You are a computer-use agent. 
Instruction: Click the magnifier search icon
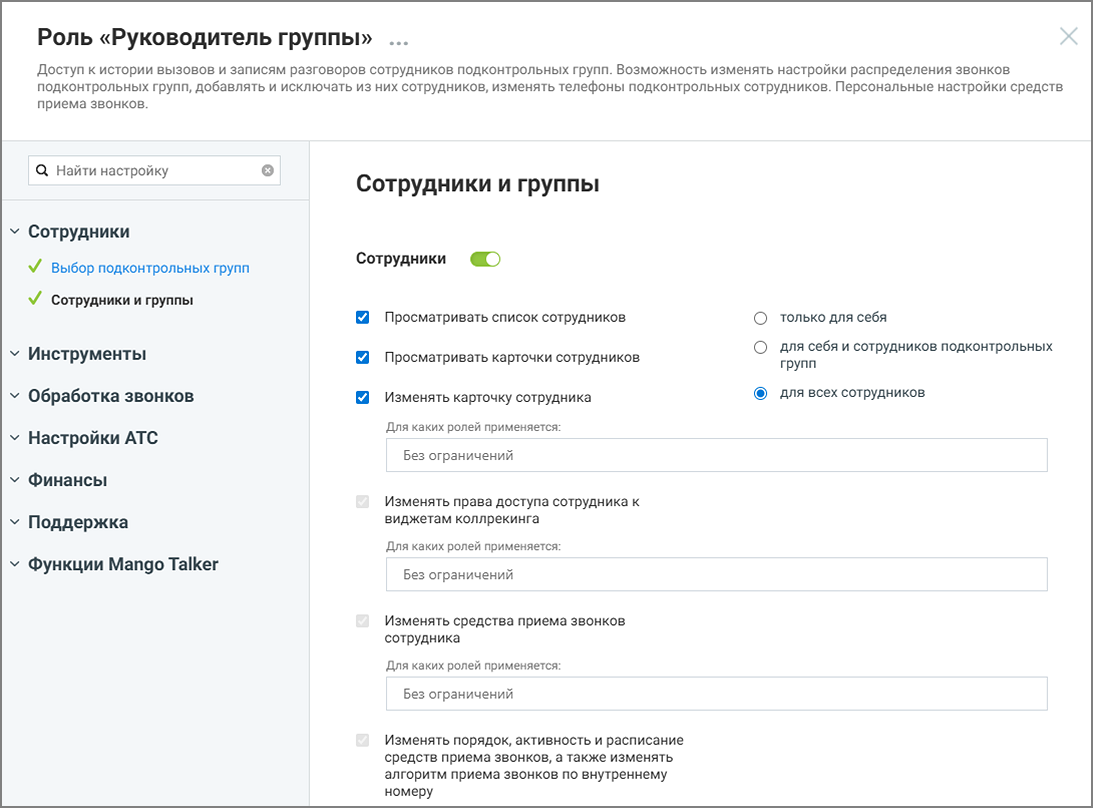(42, 170)
